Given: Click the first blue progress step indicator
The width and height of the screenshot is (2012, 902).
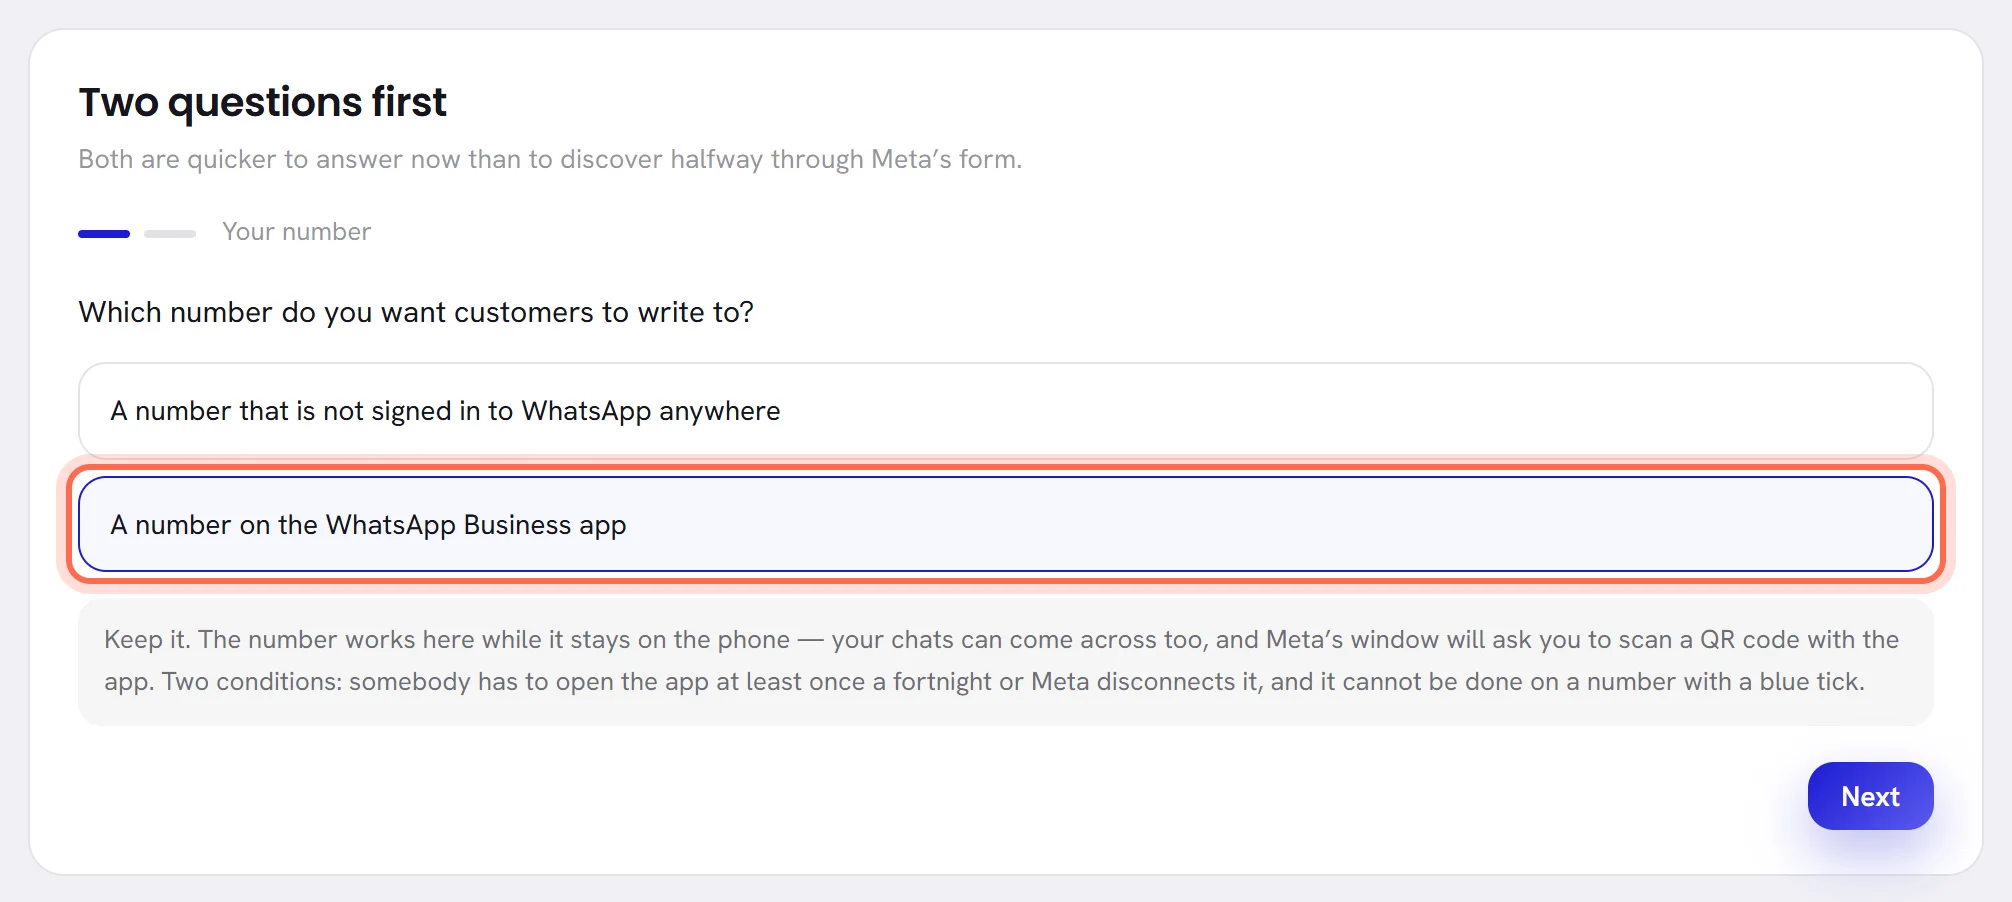Looking at the screenshot, I should (x=104, y=234).
